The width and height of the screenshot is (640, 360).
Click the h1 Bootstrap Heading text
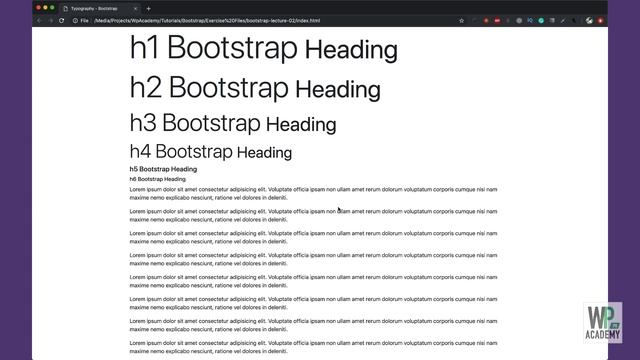coord(264,48)
